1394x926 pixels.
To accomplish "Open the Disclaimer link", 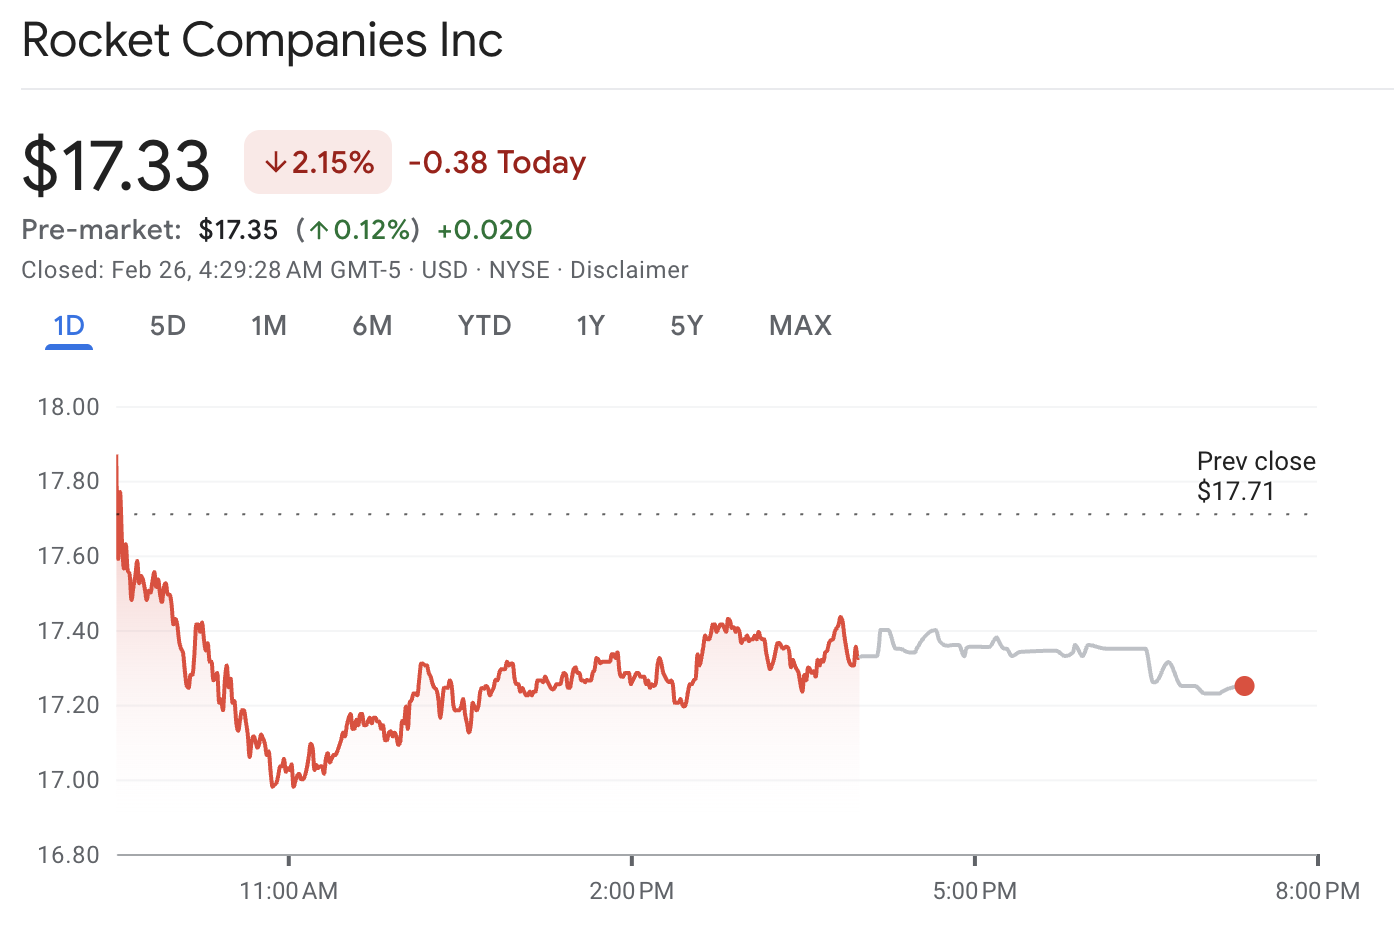I will point(629,270).
